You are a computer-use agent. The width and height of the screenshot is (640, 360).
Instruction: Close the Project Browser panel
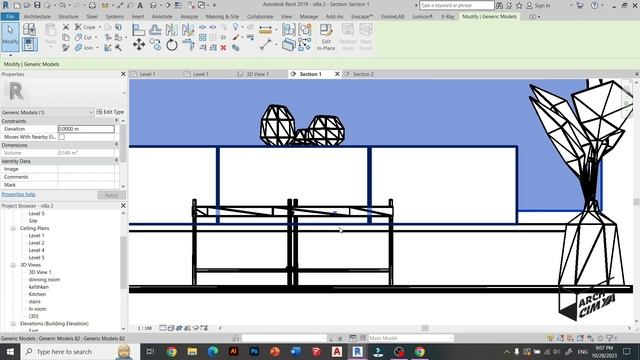click(x=123, y=206)
